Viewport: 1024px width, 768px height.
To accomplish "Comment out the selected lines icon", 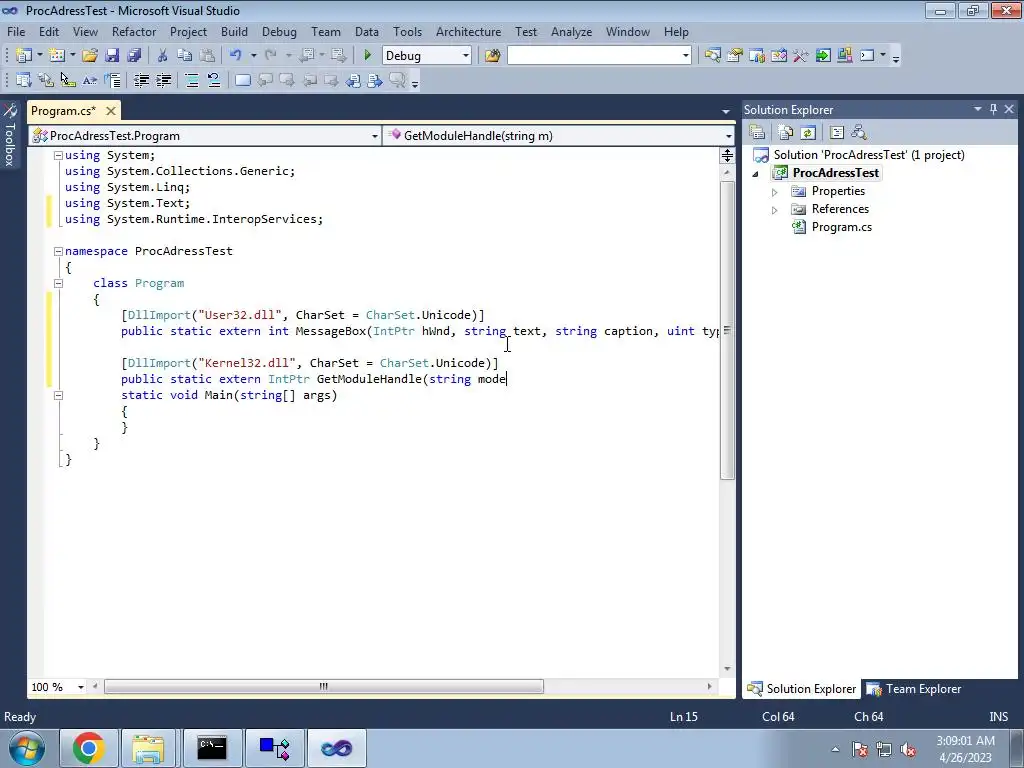I will (192, 80).
